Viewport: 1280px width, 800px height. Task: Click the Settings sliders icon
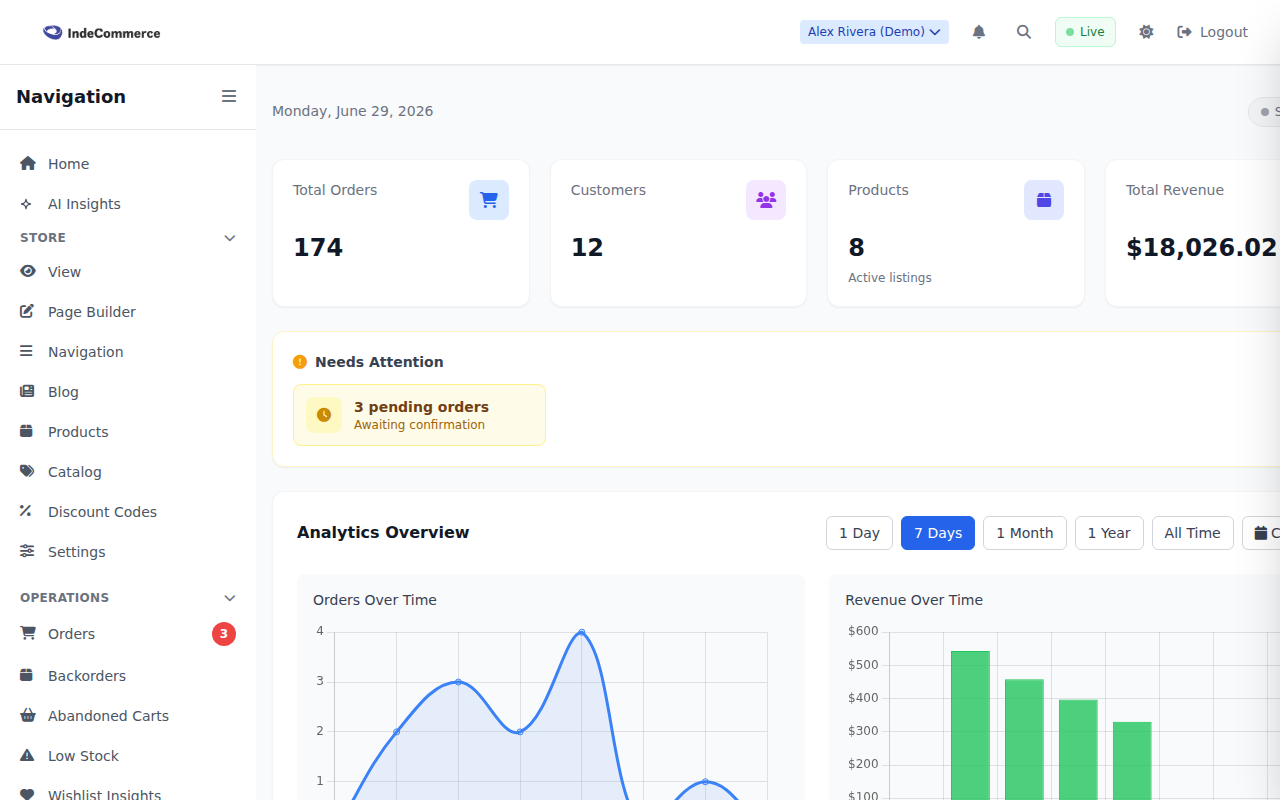27,551
